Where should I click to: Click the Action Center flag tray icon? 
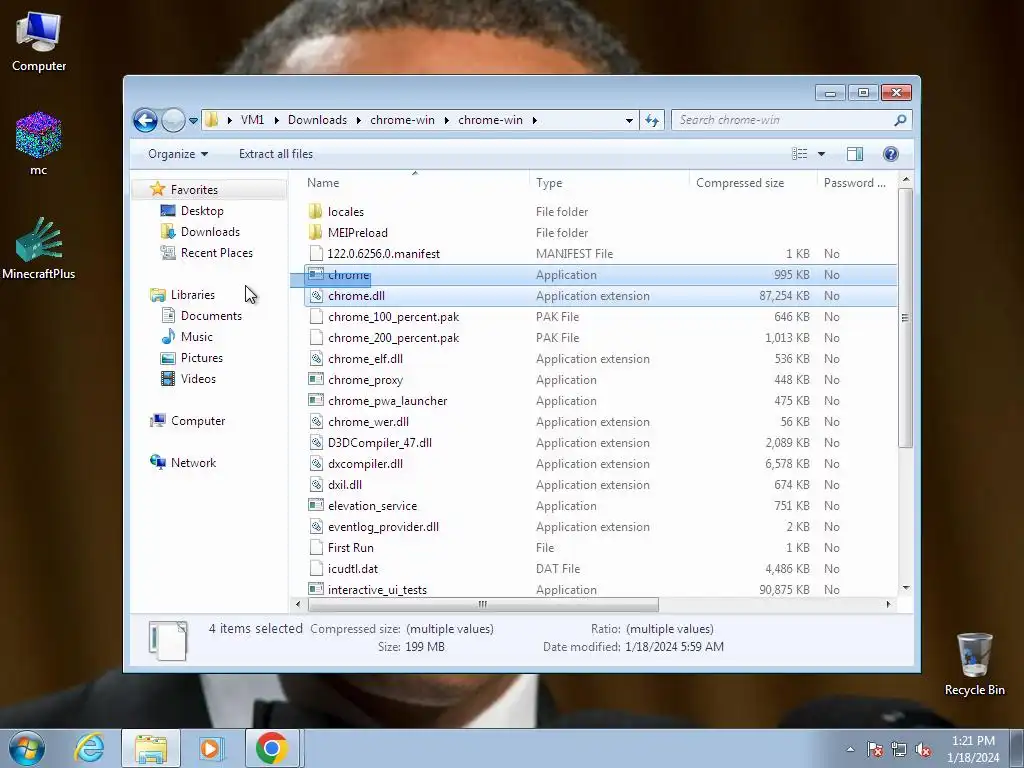(875, 750)
